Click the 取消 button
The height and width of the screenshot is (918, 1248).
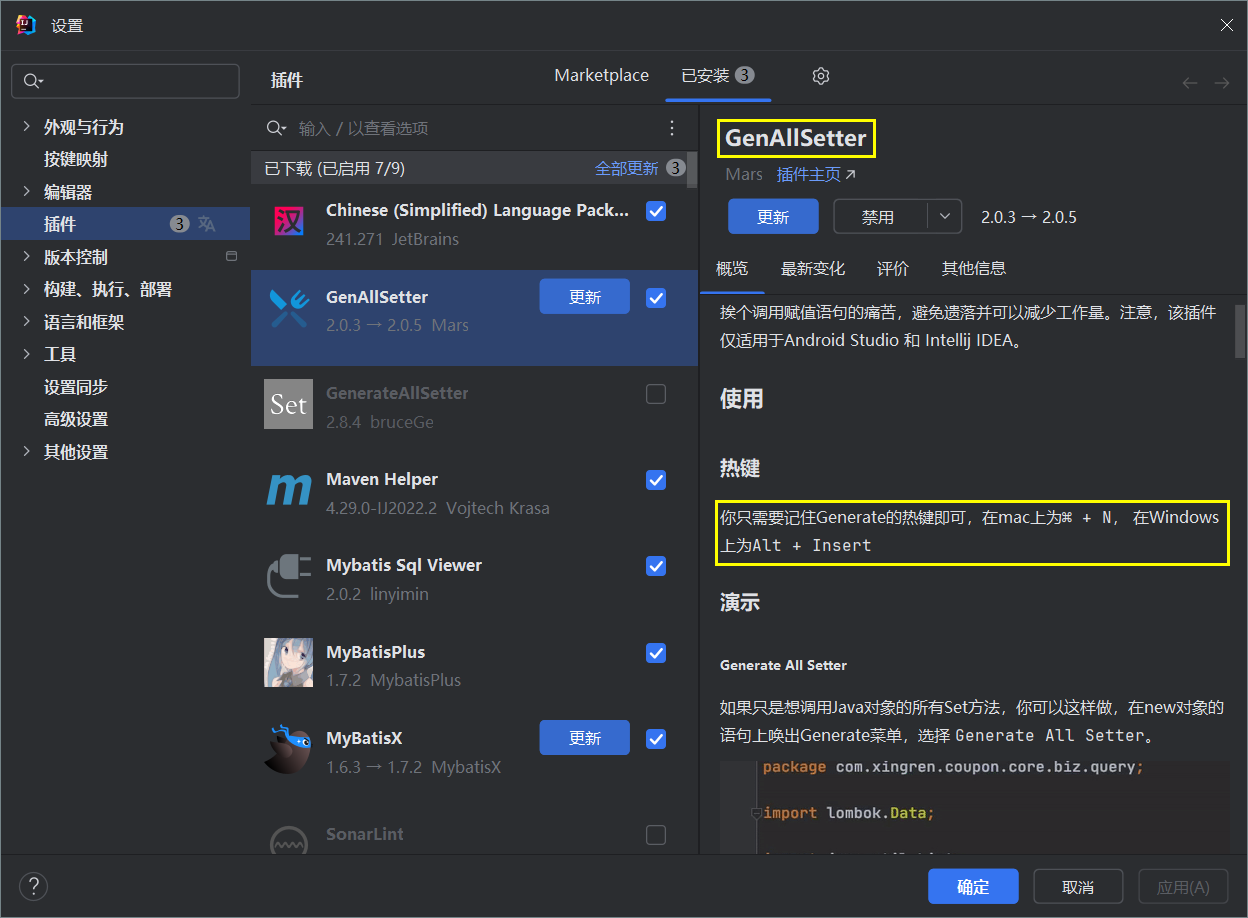pos(1078,887)
